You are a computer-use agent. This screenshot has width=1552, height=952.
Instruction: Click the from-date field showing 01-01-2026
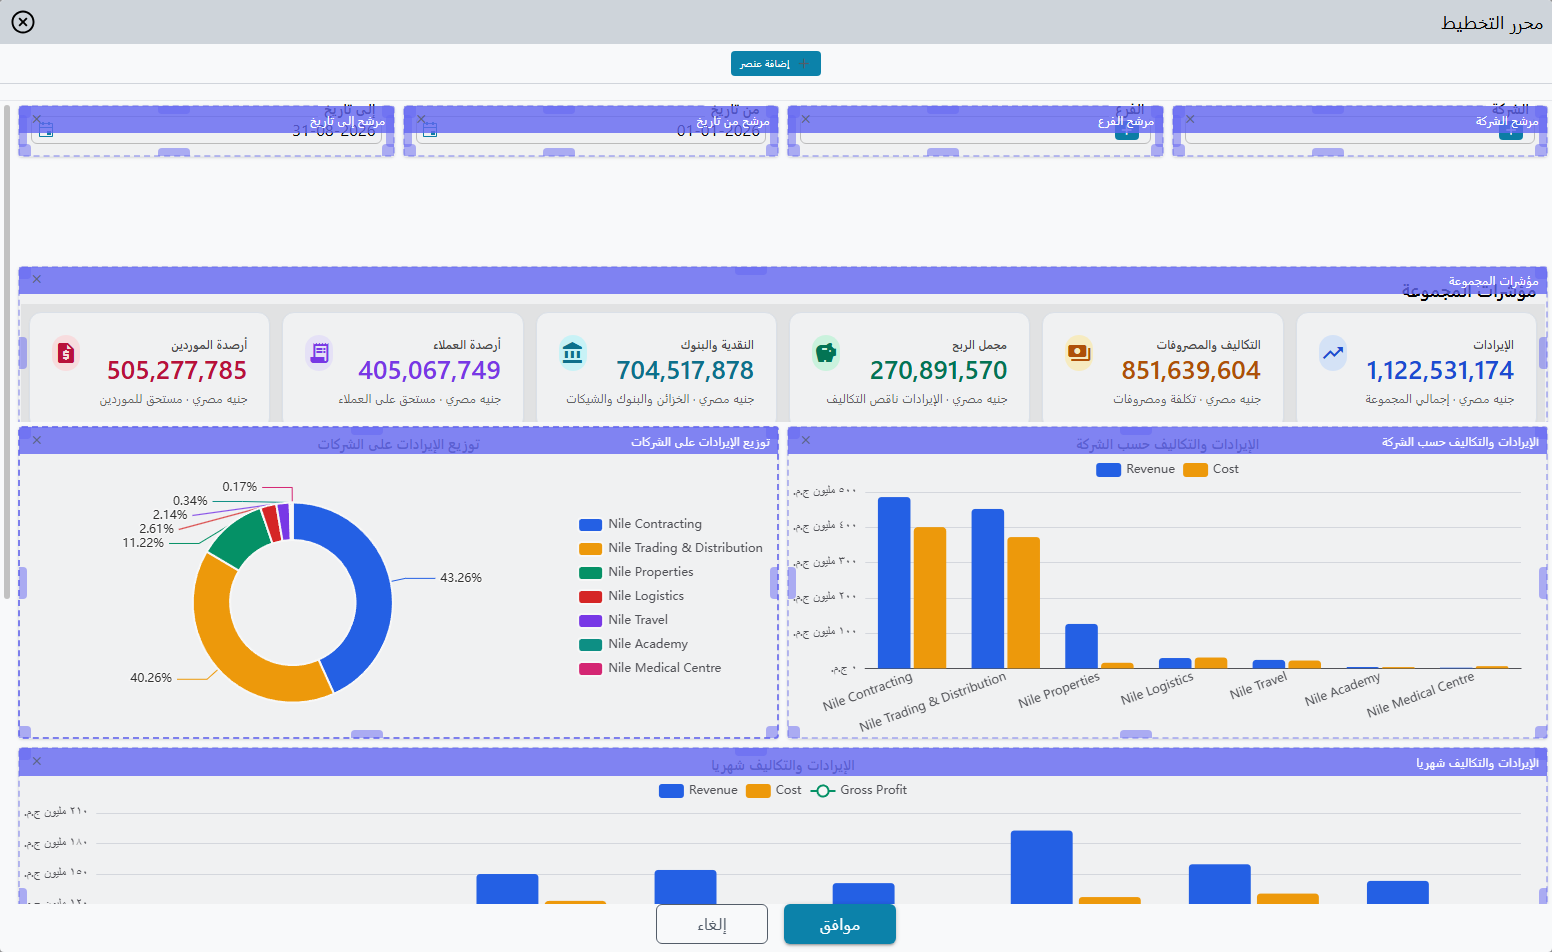pyautogui.click(x=591, y=132)
